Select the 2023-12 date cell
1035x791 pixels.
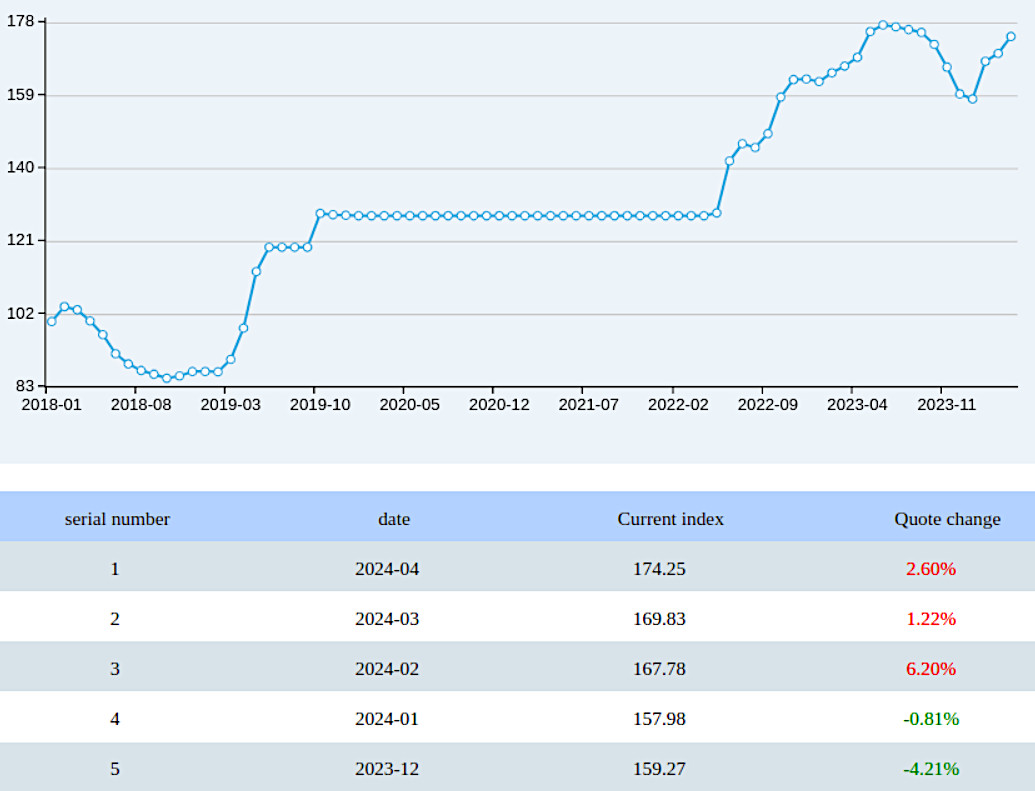coord(387,769)
